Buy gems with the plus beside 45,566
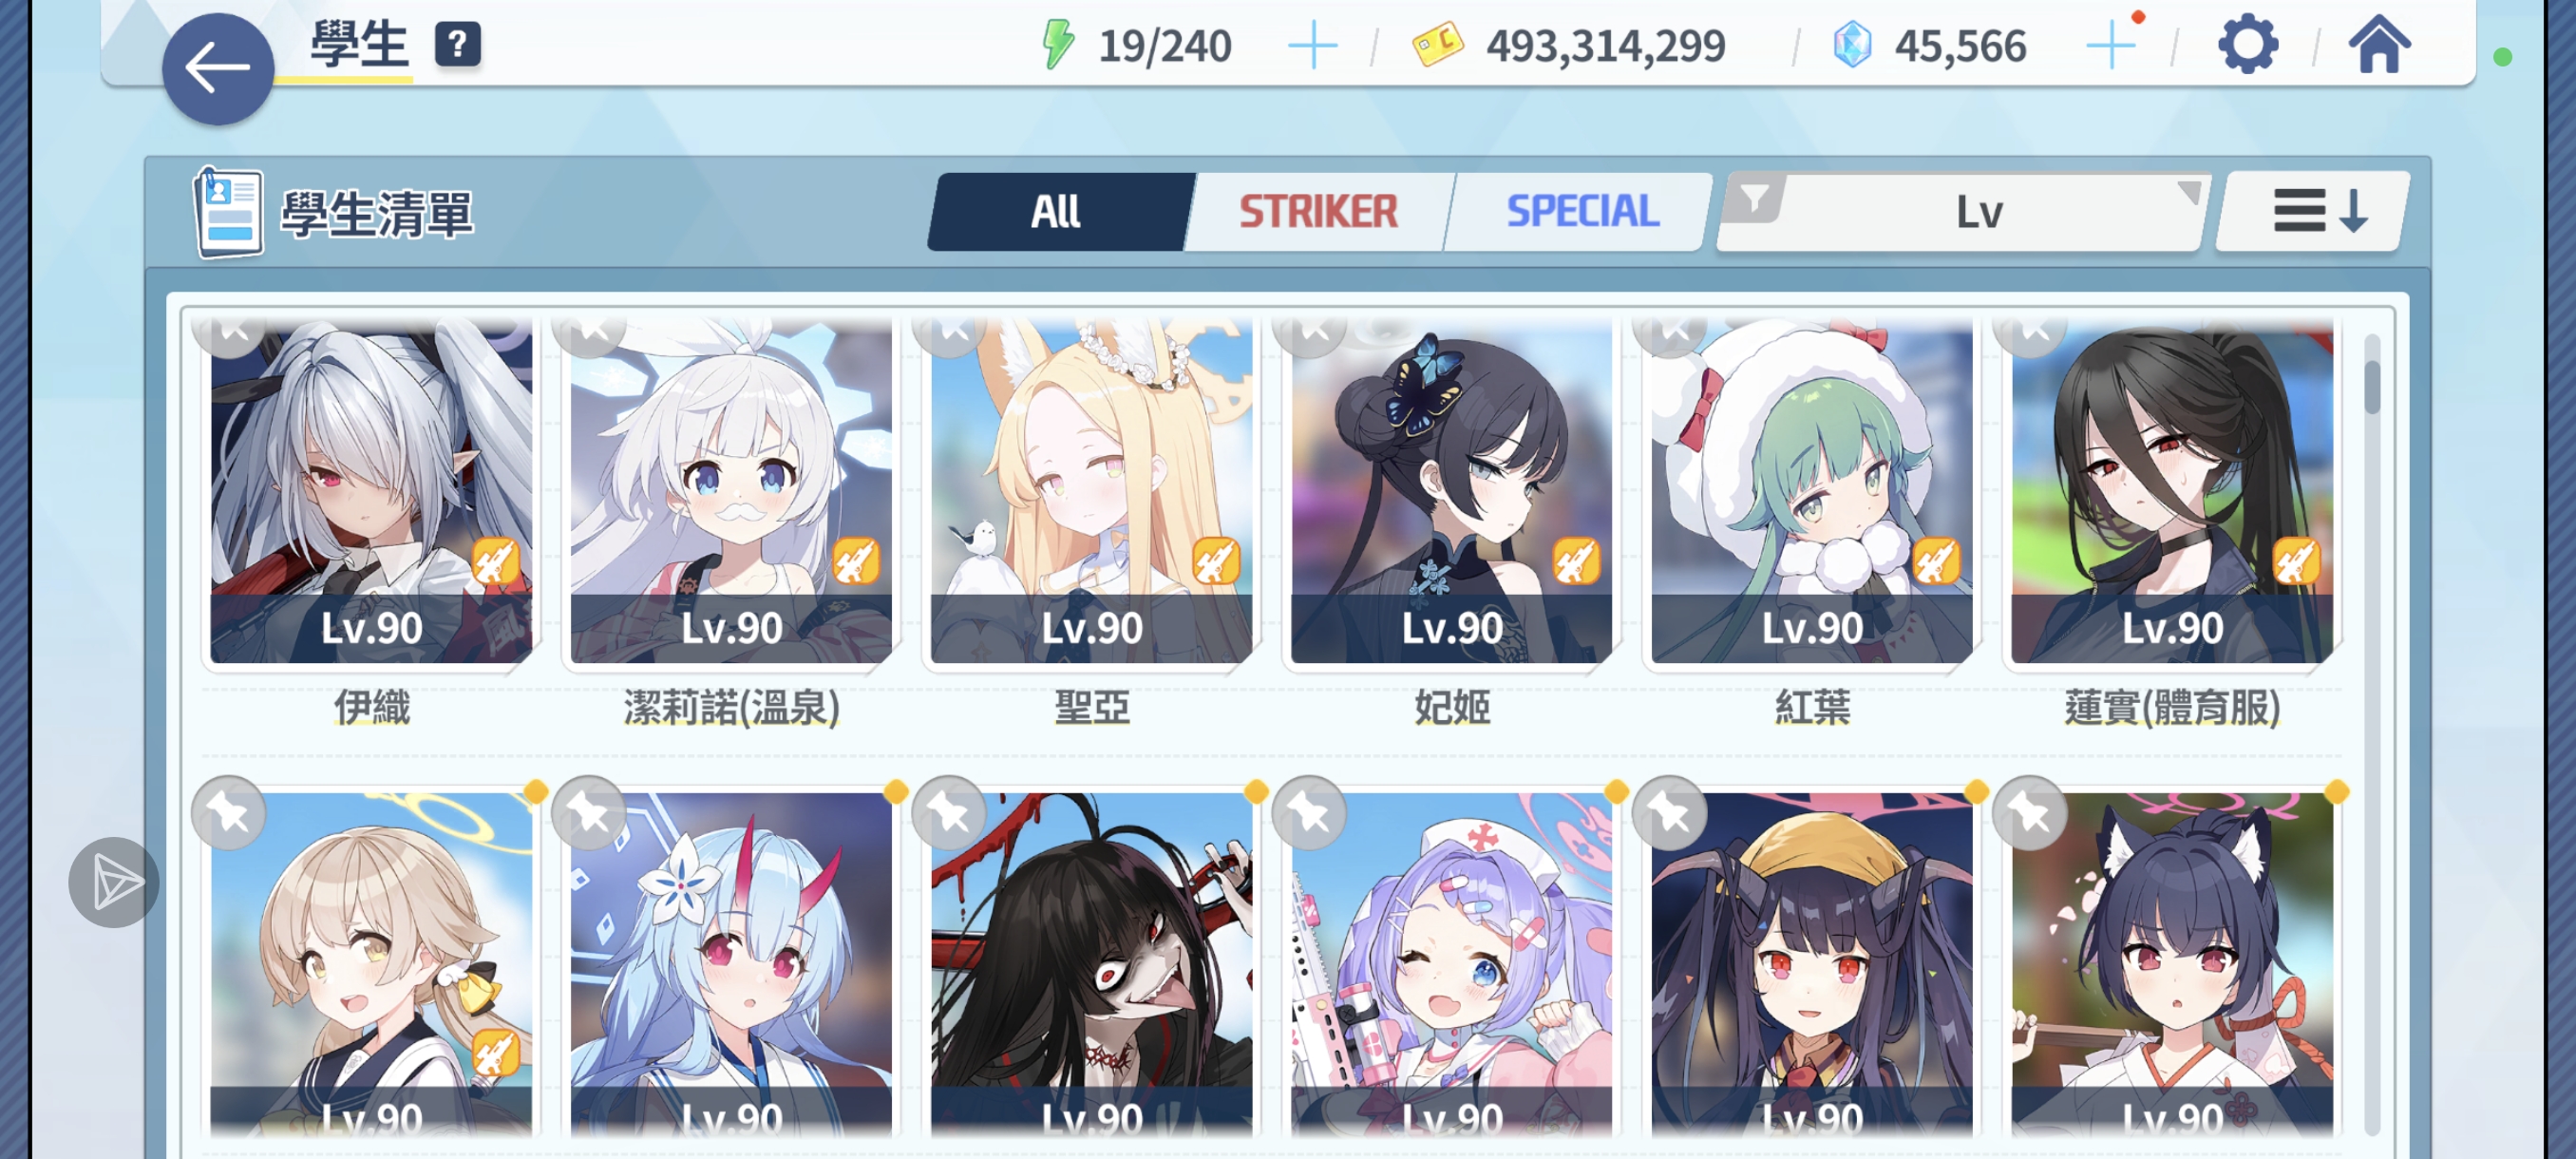Viewport: 2576px width, 1159px height. tap(2110, 46)
